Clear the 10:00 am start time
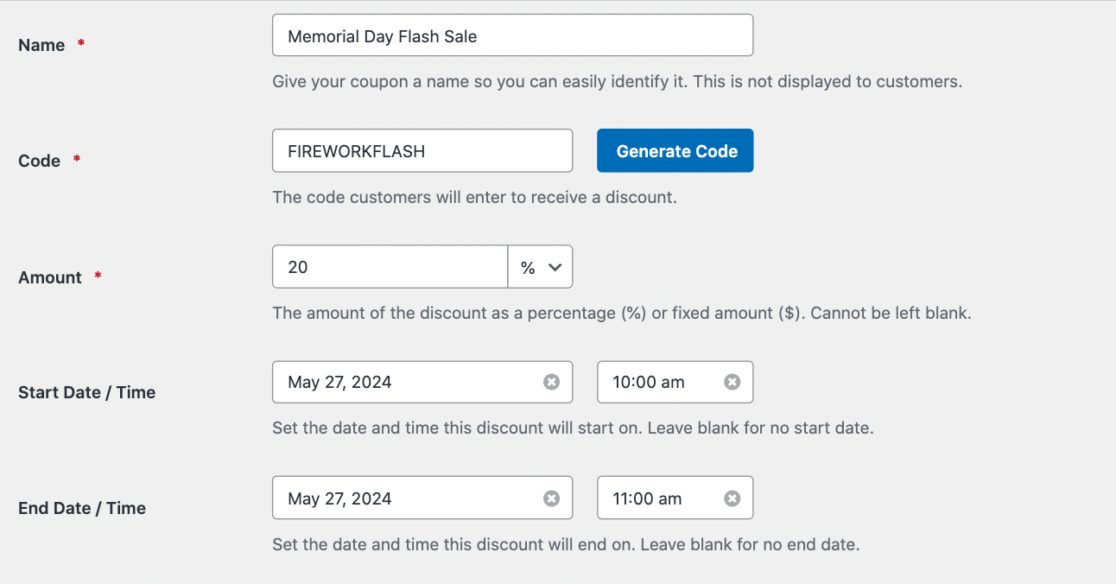The width and height of the screenshot is (1116, 584). click(734, 382)
